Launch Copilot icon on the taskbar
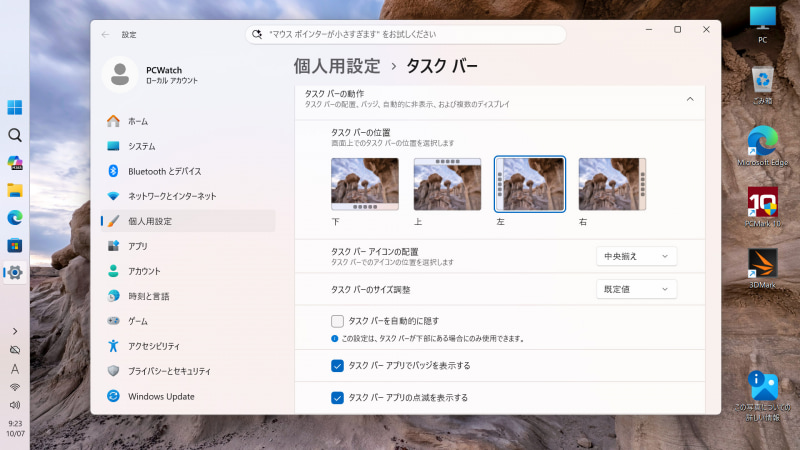This screenshot has width=800, height=450. tap(15, 163)
